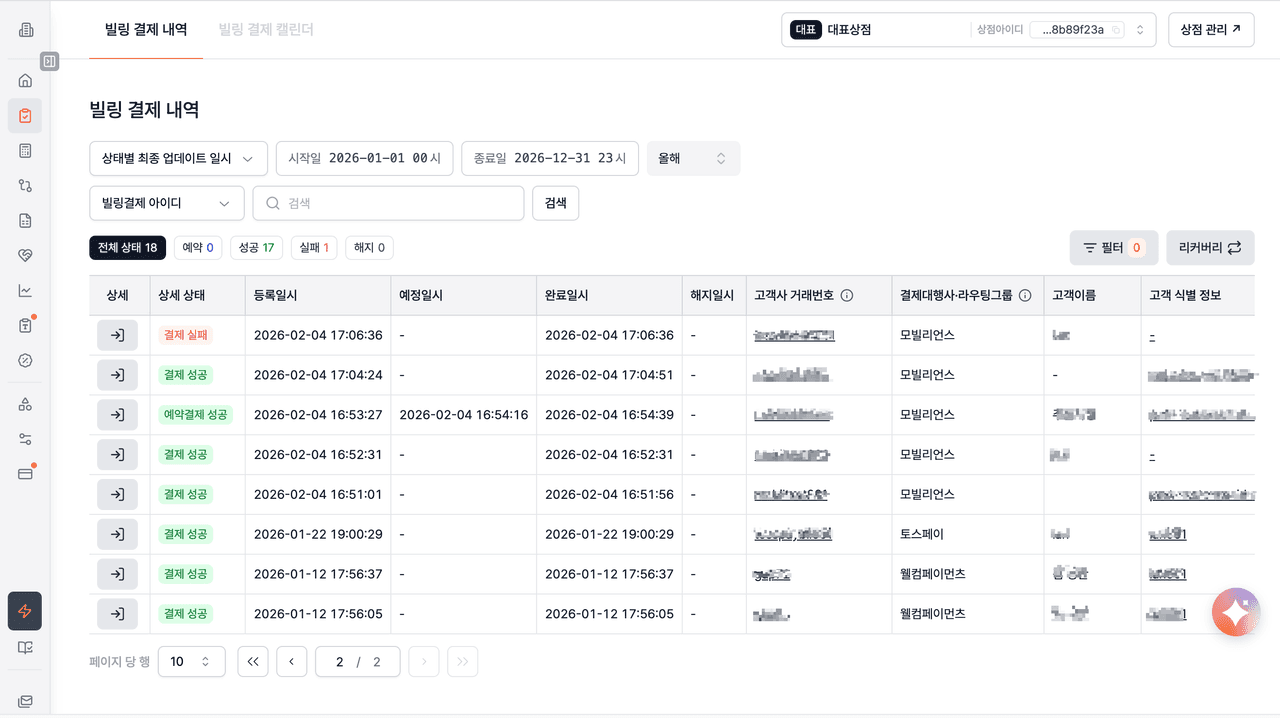The height and width of the screenshot is (718, 1280).
Task: Open the 빌링결제 아이디 search type dropdown
Action: click(167, 203)
